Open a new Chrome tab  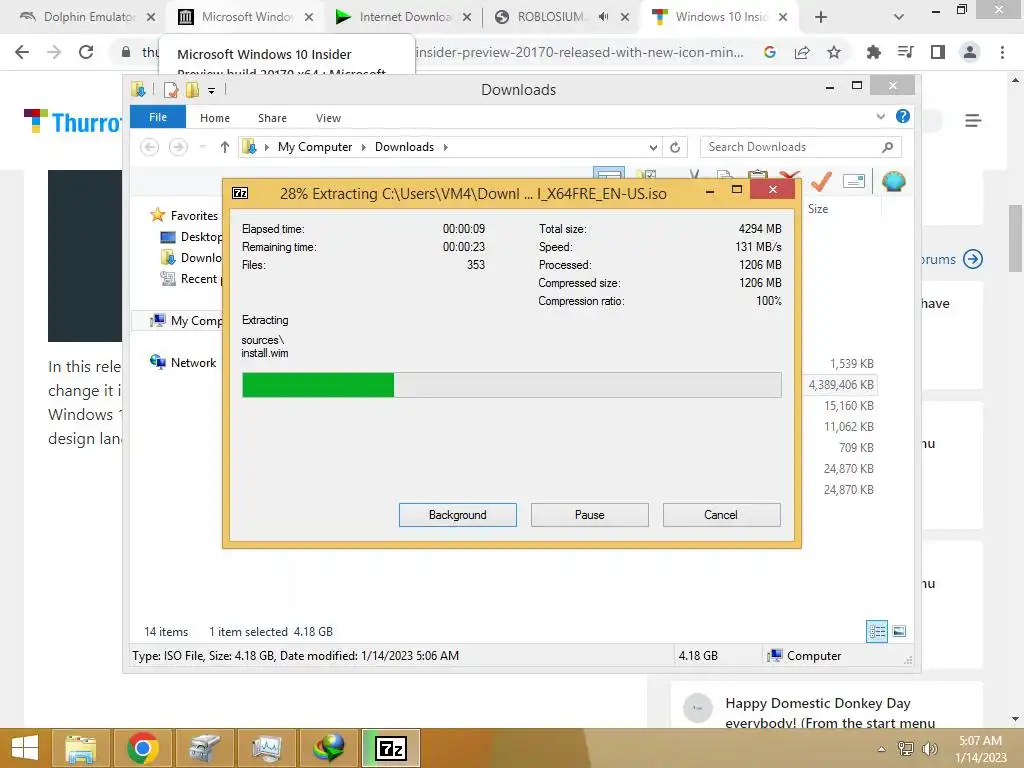[821, 17]
